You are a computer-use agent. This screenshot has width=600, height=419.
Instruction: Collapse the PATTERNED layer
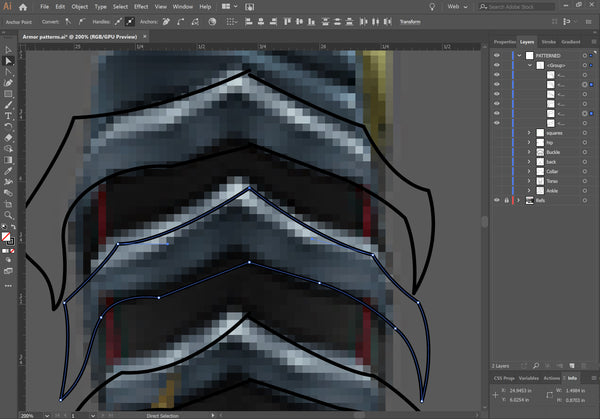(x=519, y=54)
